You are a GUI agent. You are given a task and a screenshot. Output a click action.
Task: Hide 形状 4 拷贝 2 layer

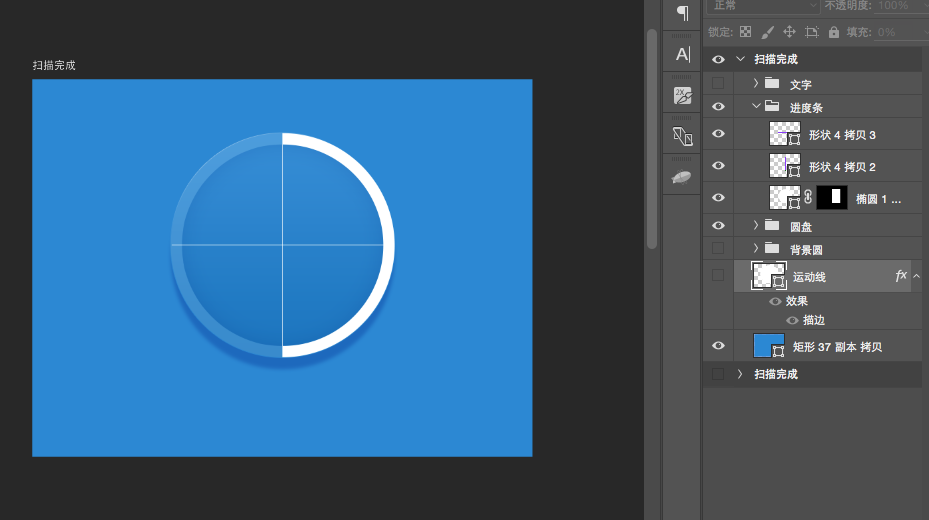(x=718, y=166)
